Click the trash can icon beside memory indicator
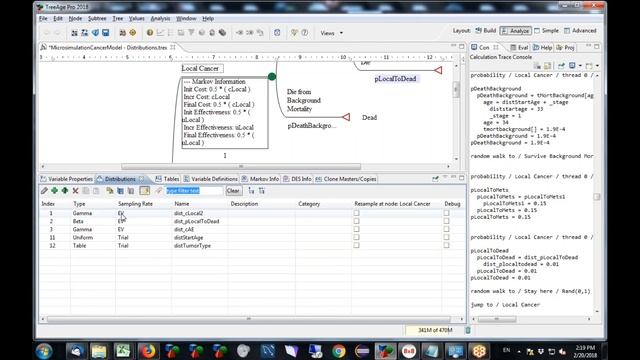The height and width of the screenshot is (360, 640). [468, 330]
